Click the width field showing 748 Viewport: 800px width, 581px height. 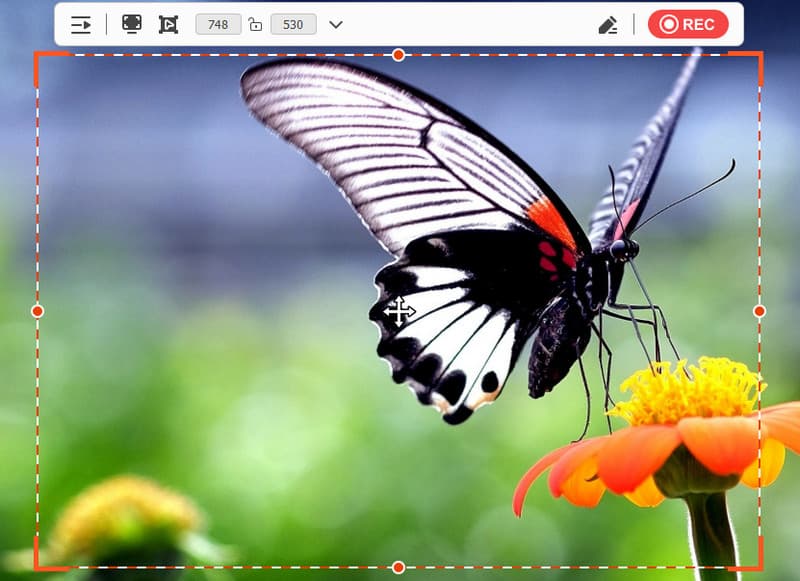(x=218, y=25)
